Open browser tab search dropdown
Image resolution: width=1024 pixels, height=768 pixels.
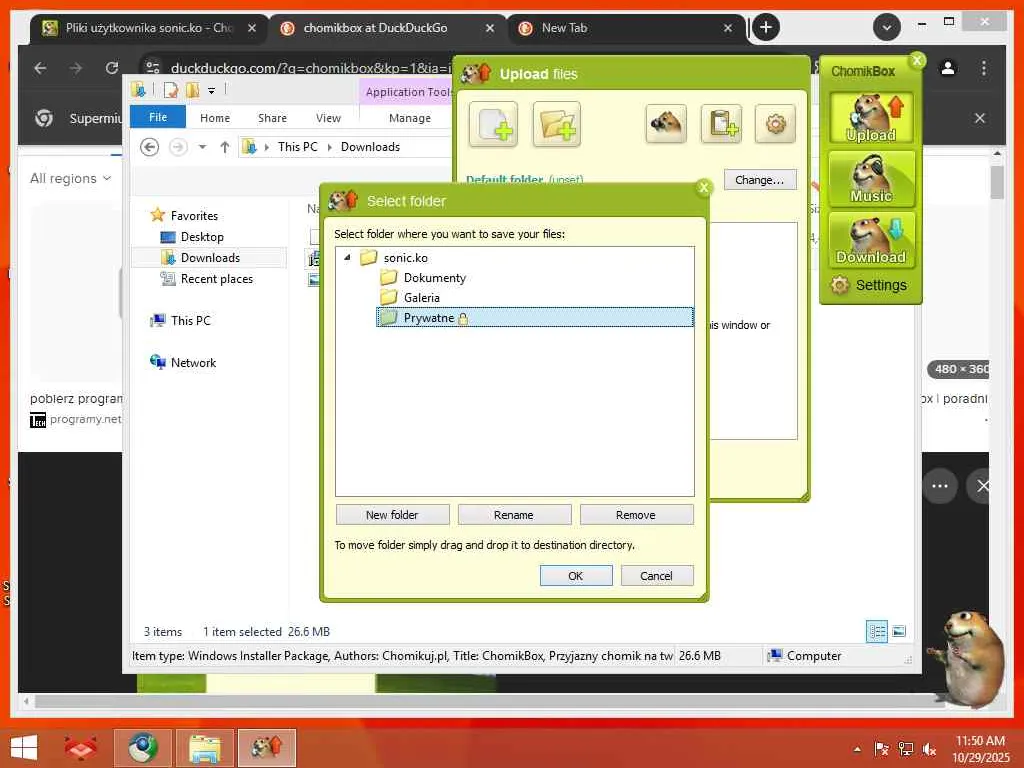pos(887,27)
